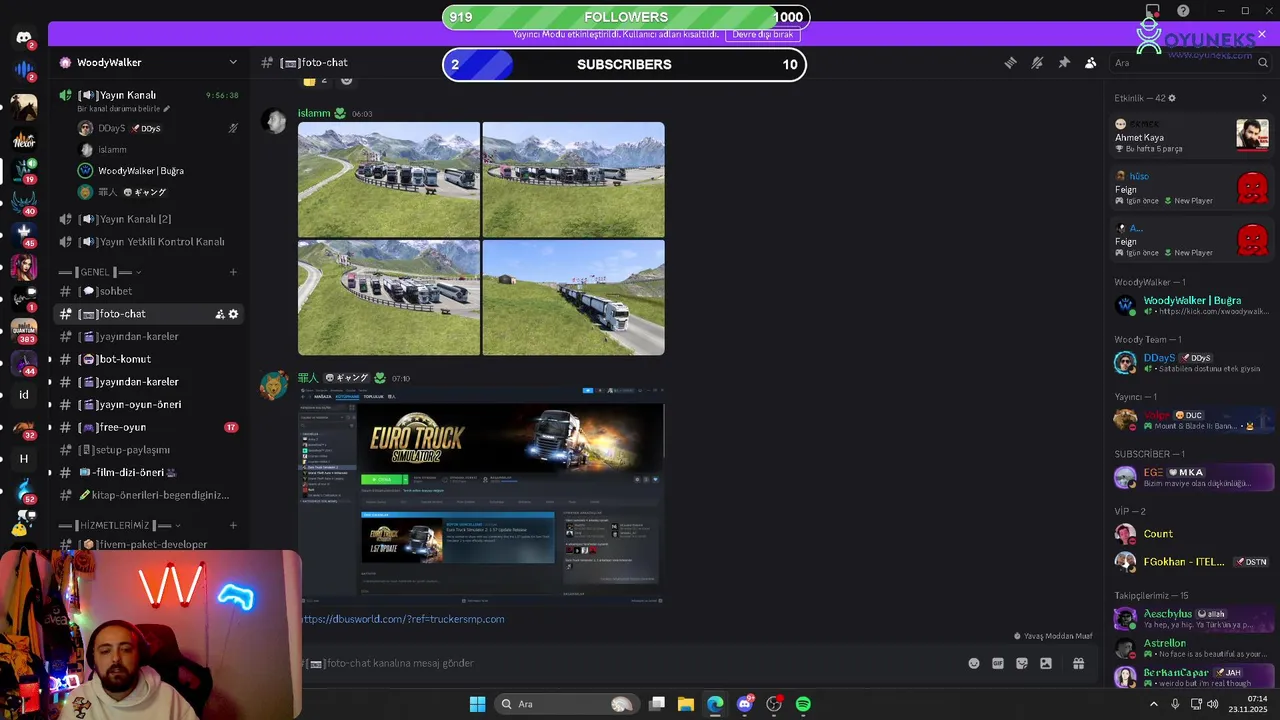Open the Euro Truck Simulator 2 screenshot
Image resolution: width=1280 pixels, height=720 pixels.
481,496
